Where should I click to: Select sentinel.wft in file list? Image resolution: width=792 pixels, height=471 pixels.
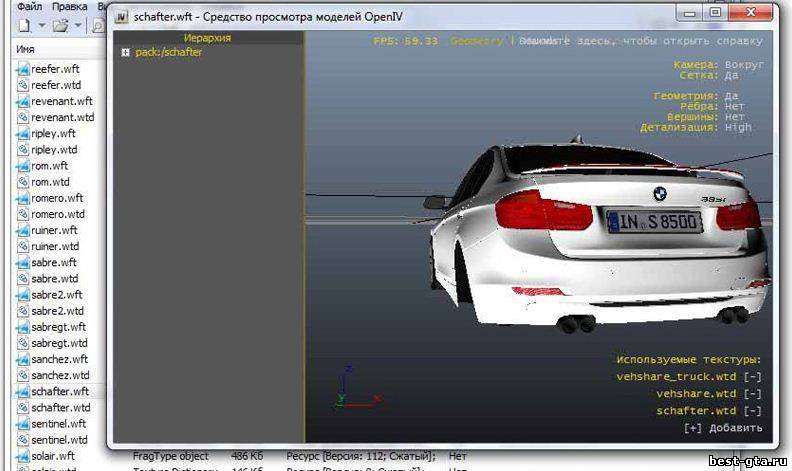pos(59,424)
